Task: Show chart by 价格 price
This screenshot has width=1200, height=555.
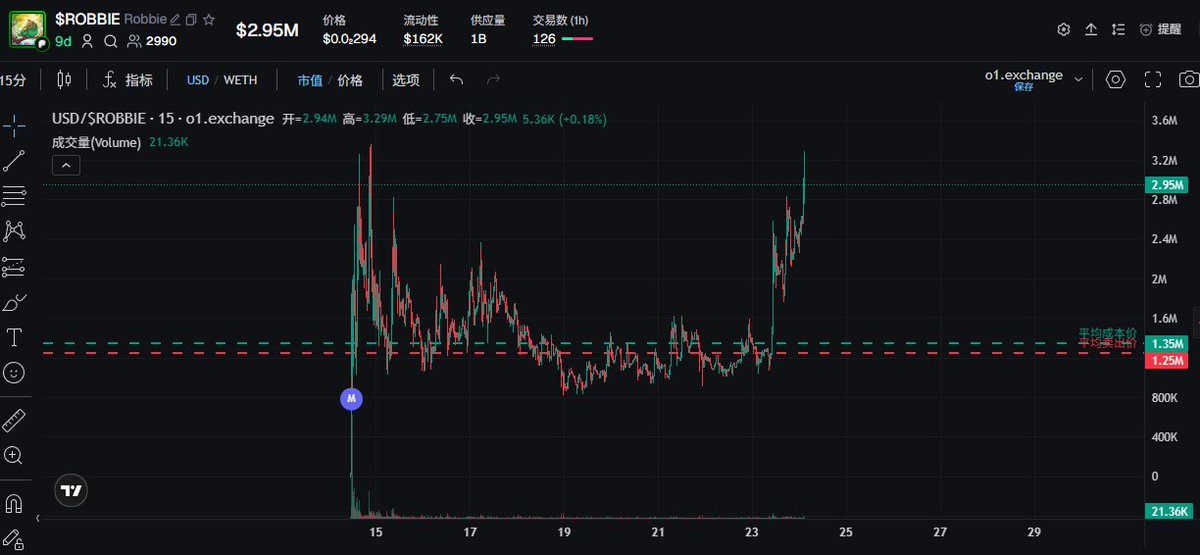Action: coord(350,80)
